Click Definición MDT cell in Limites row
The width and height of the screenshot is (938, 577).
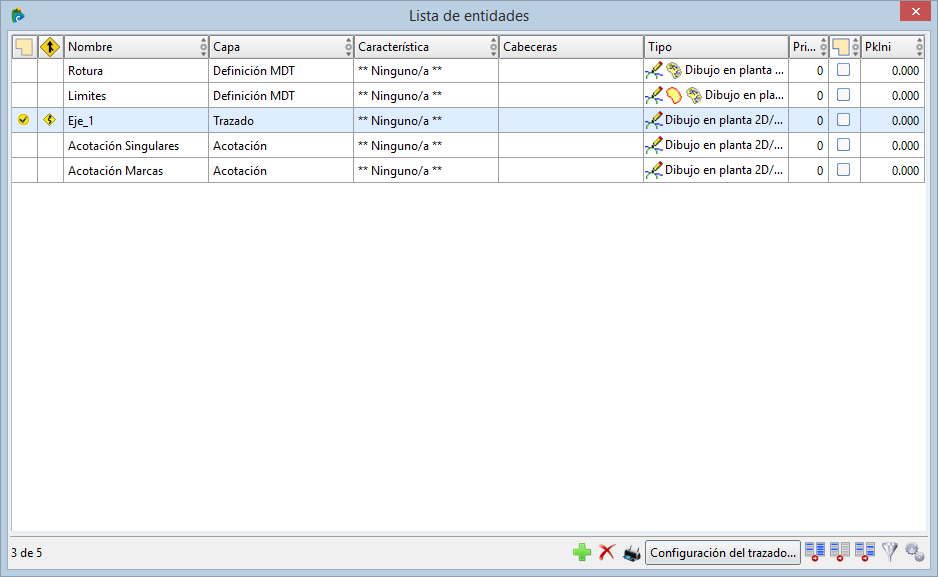pos(281,96)
